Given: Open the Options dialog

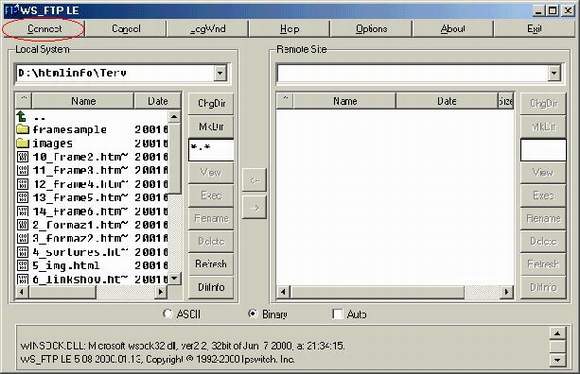Looking at the screenshot, I should pyautogui.click(x=371, y=28).
